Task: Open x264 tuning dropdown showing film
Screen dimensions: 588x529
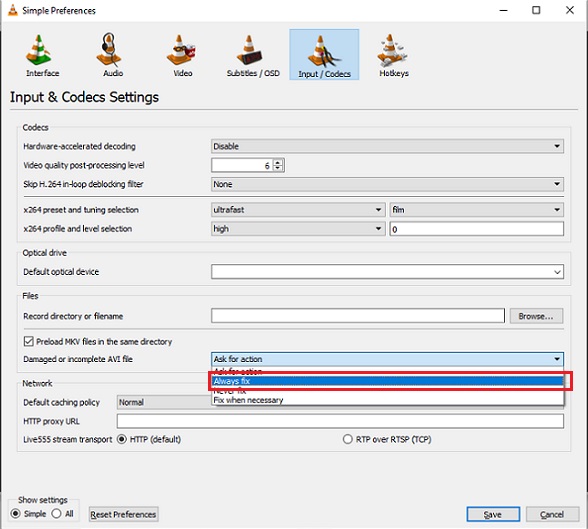Action: coord(477,210)
